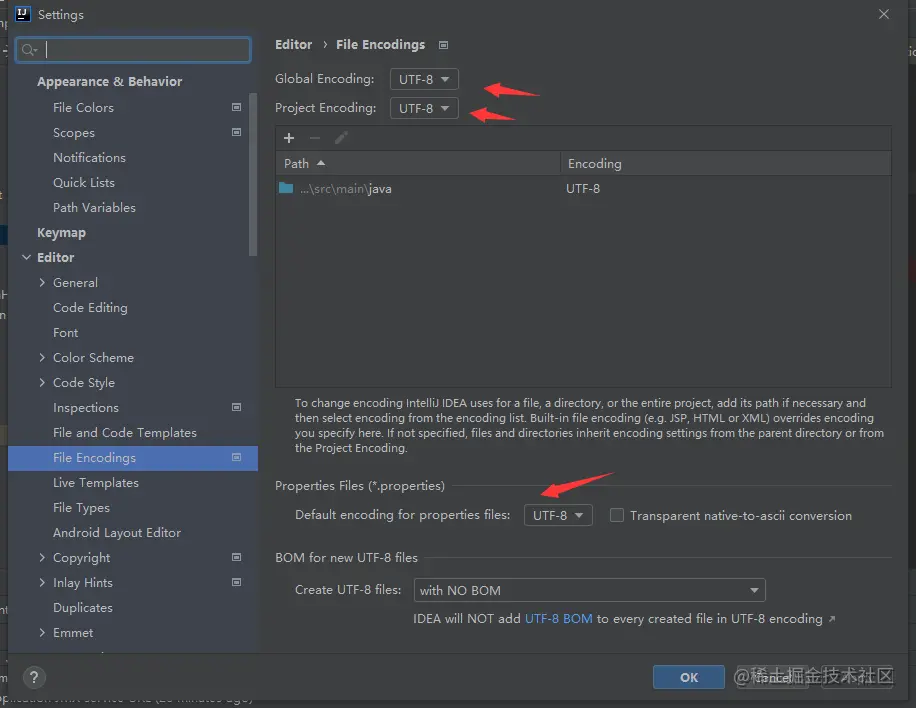Viewport: 916px width, 708px height.
Task: Select File Colors settings page
Action: click(x=83, y=107)
